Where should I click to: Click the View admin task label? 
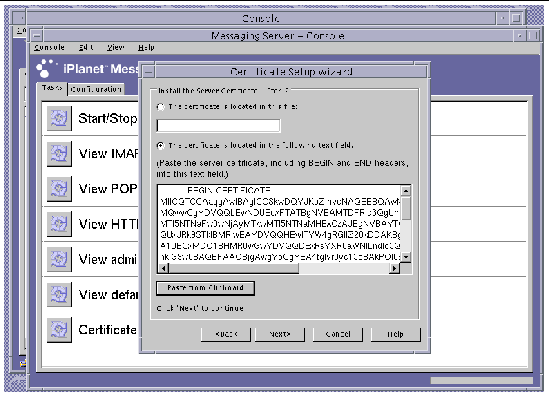point(108,259)
